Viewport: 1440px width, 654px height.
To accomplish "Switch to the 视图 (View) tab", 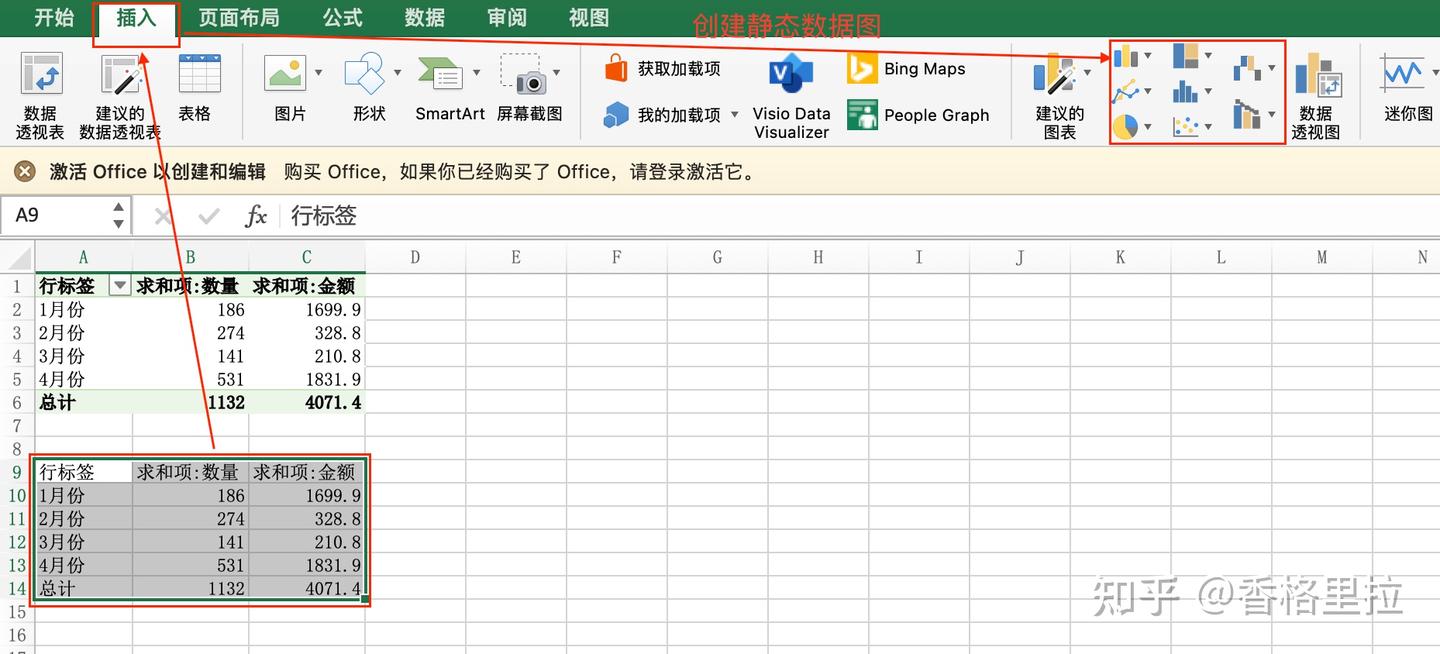I will tap(589, 18).
